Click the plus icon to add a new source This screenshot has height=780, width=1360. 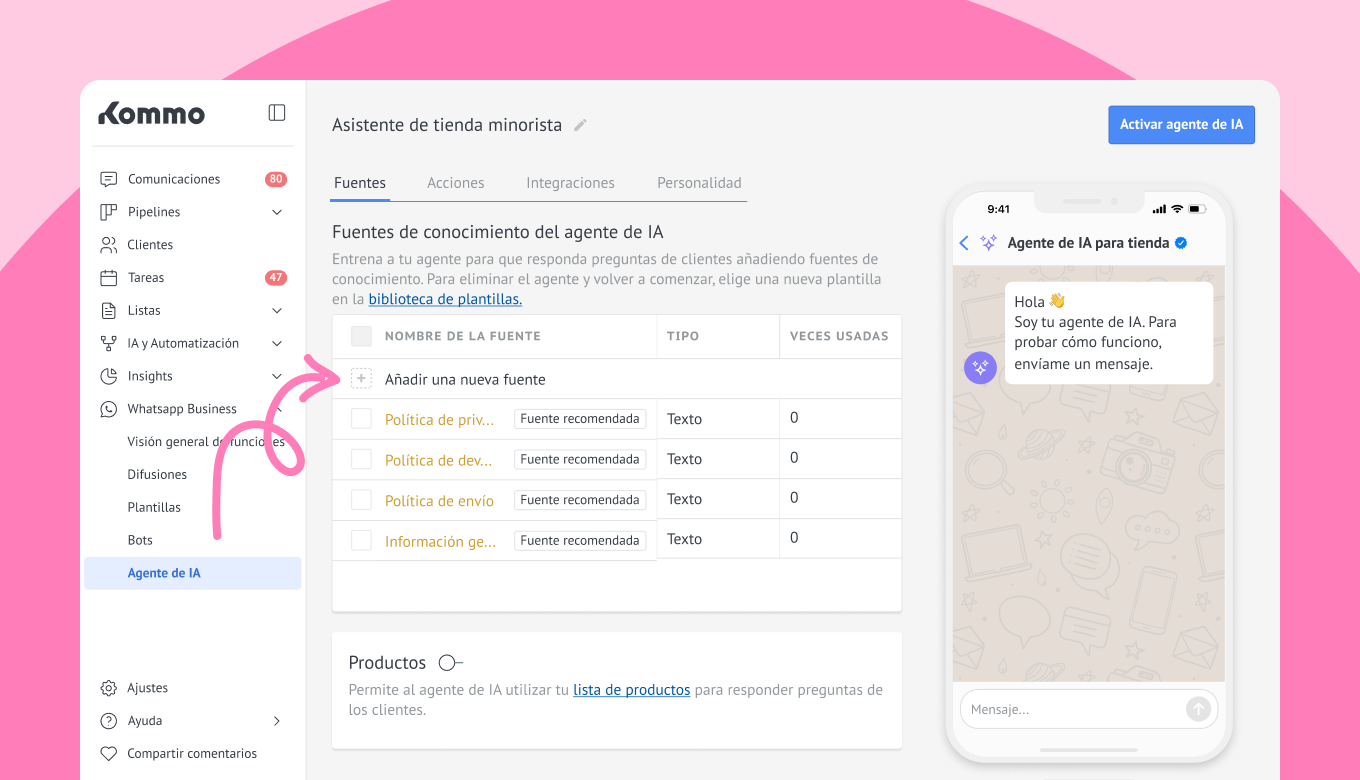pos(361,380)
